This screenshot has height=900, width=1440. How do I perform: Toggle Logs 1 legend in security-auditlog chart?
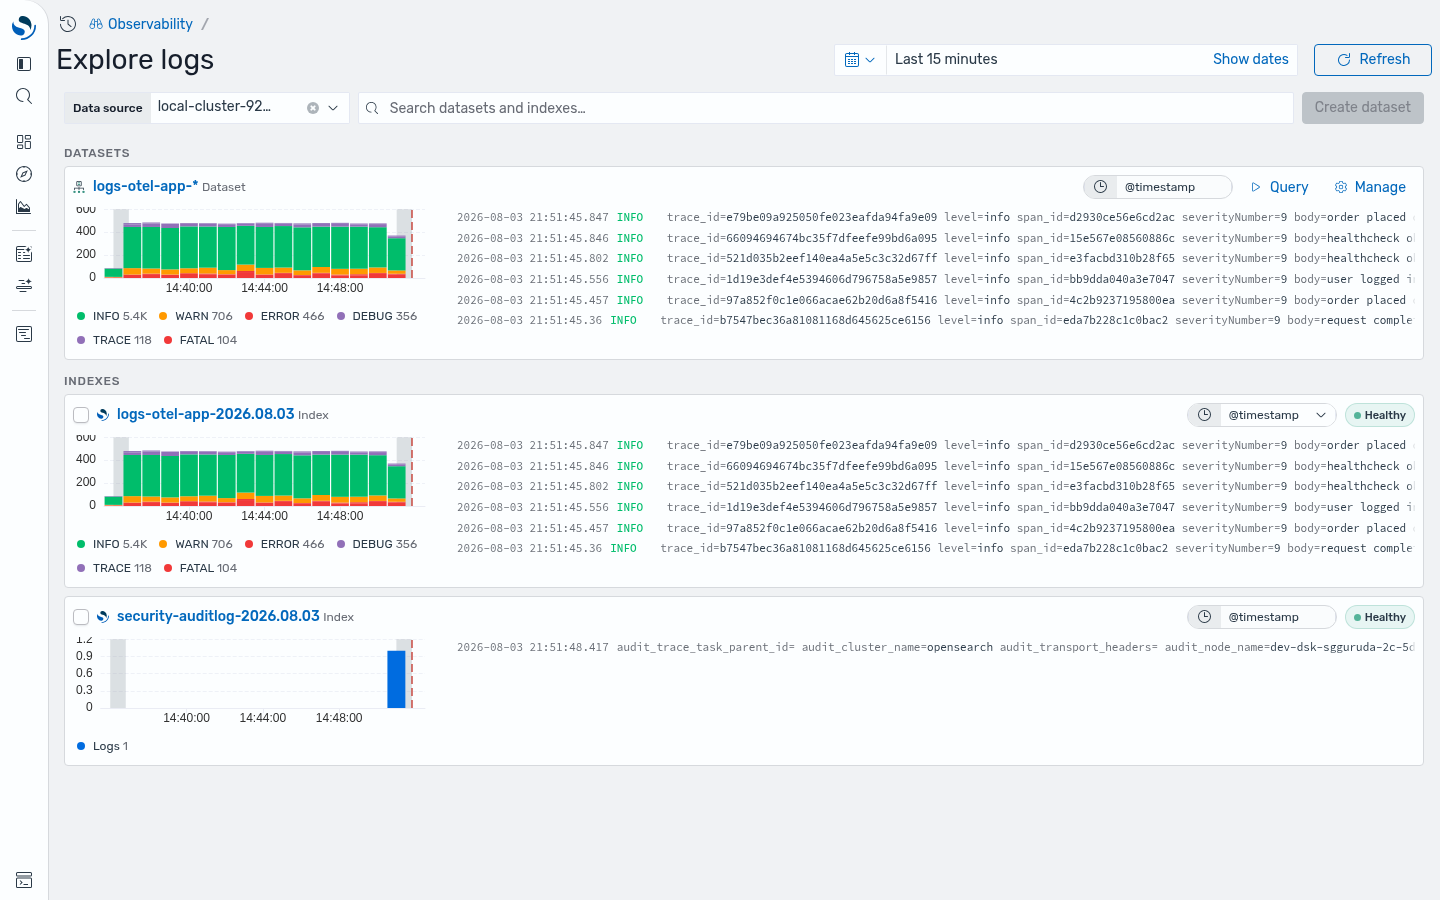(x=102, y=746)
